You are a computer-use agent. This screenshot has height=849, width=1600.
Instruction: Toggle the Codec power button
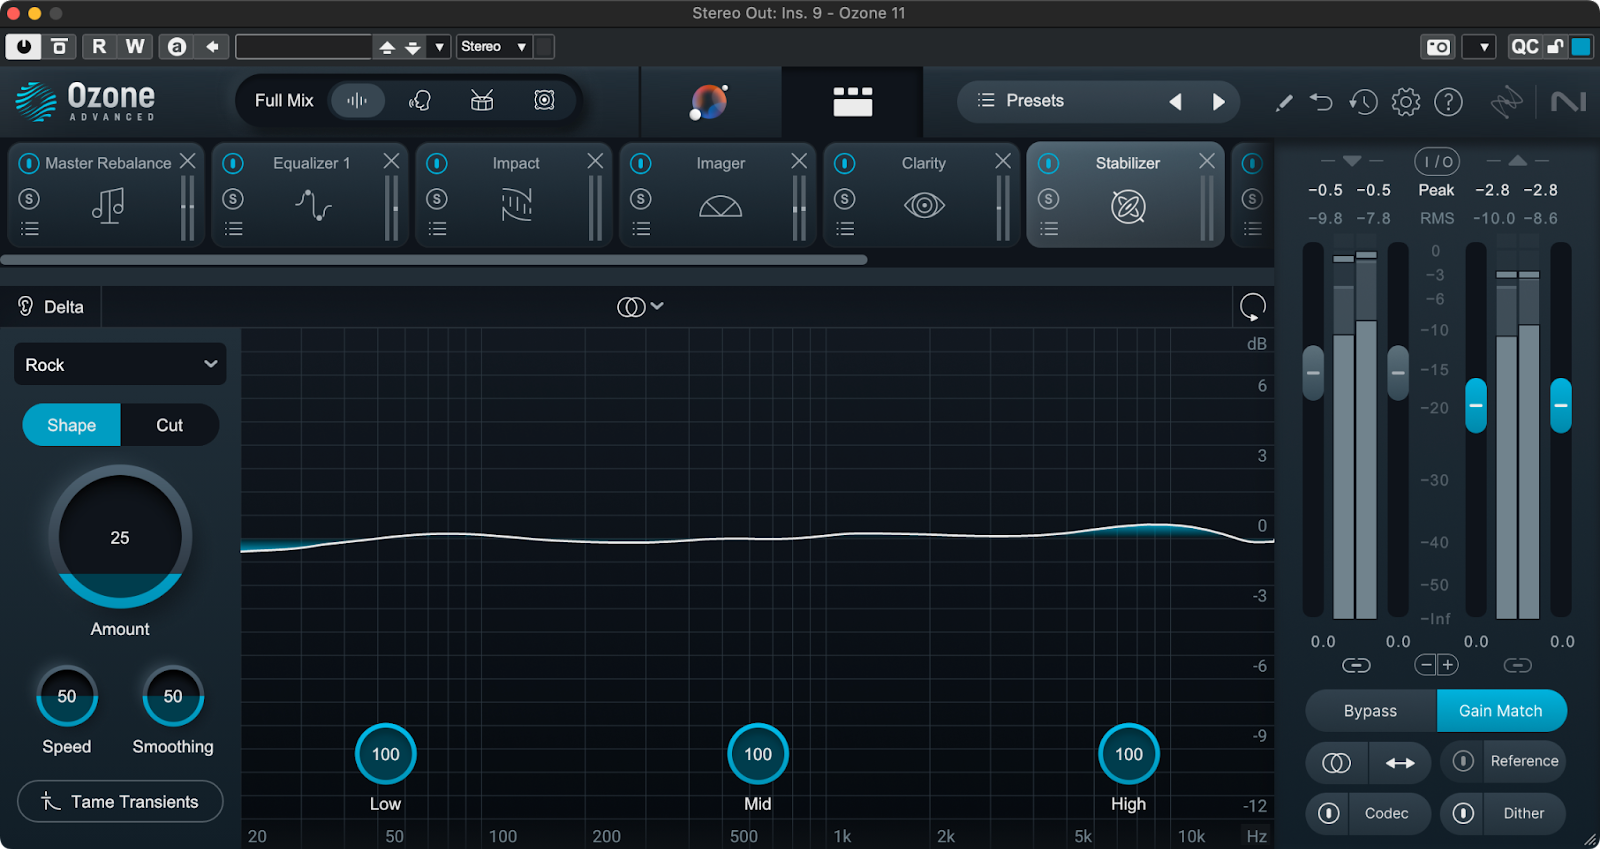click(1328, 814)
